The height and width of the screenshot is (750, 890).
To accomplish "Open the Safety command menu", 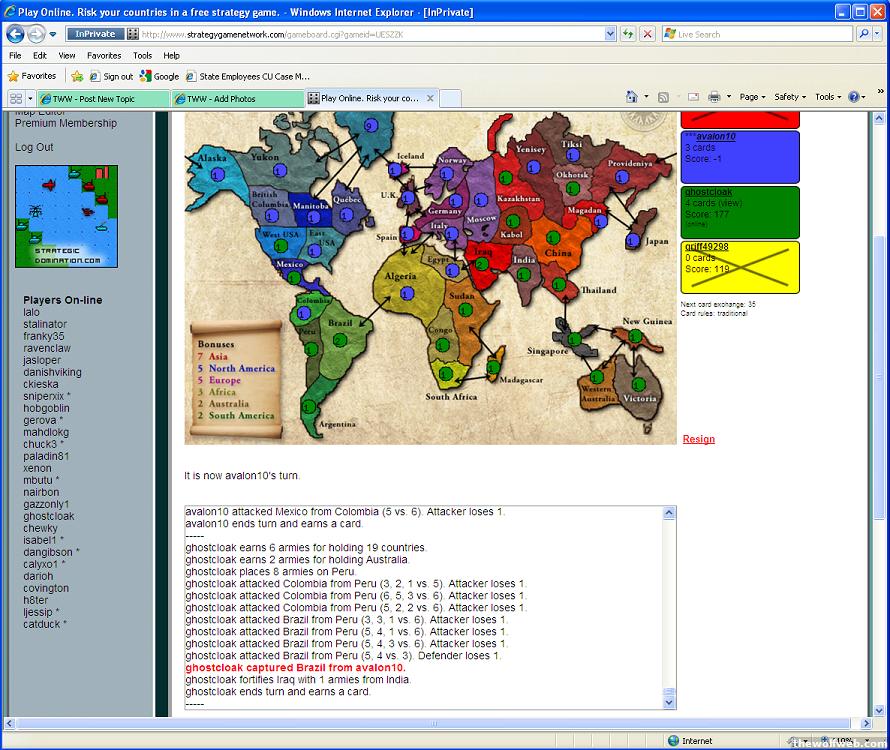I will pos(790,97).
